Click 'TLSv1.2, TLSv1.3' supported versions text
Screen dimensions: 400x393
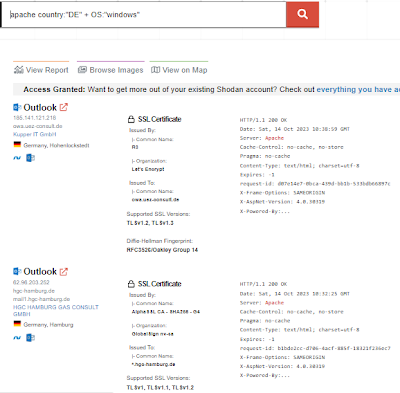click(150, 223)
